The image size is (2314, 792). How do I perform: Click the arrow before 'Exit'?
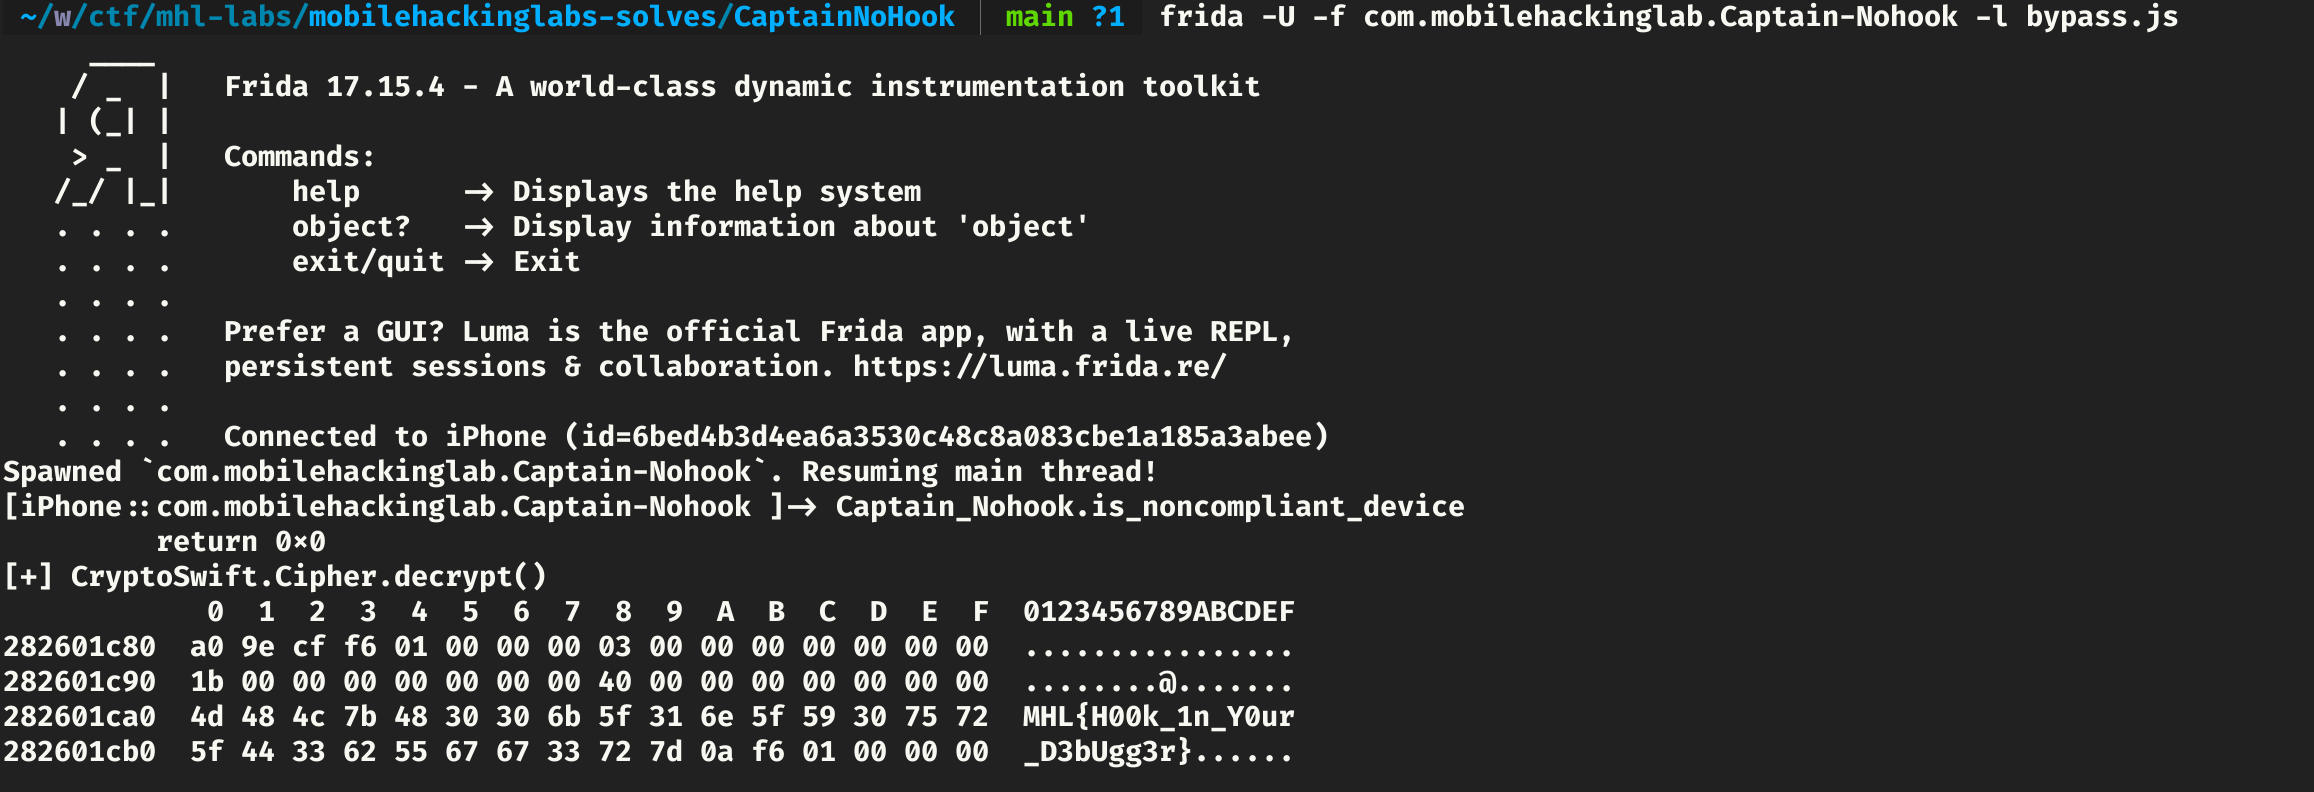point(478,262)
